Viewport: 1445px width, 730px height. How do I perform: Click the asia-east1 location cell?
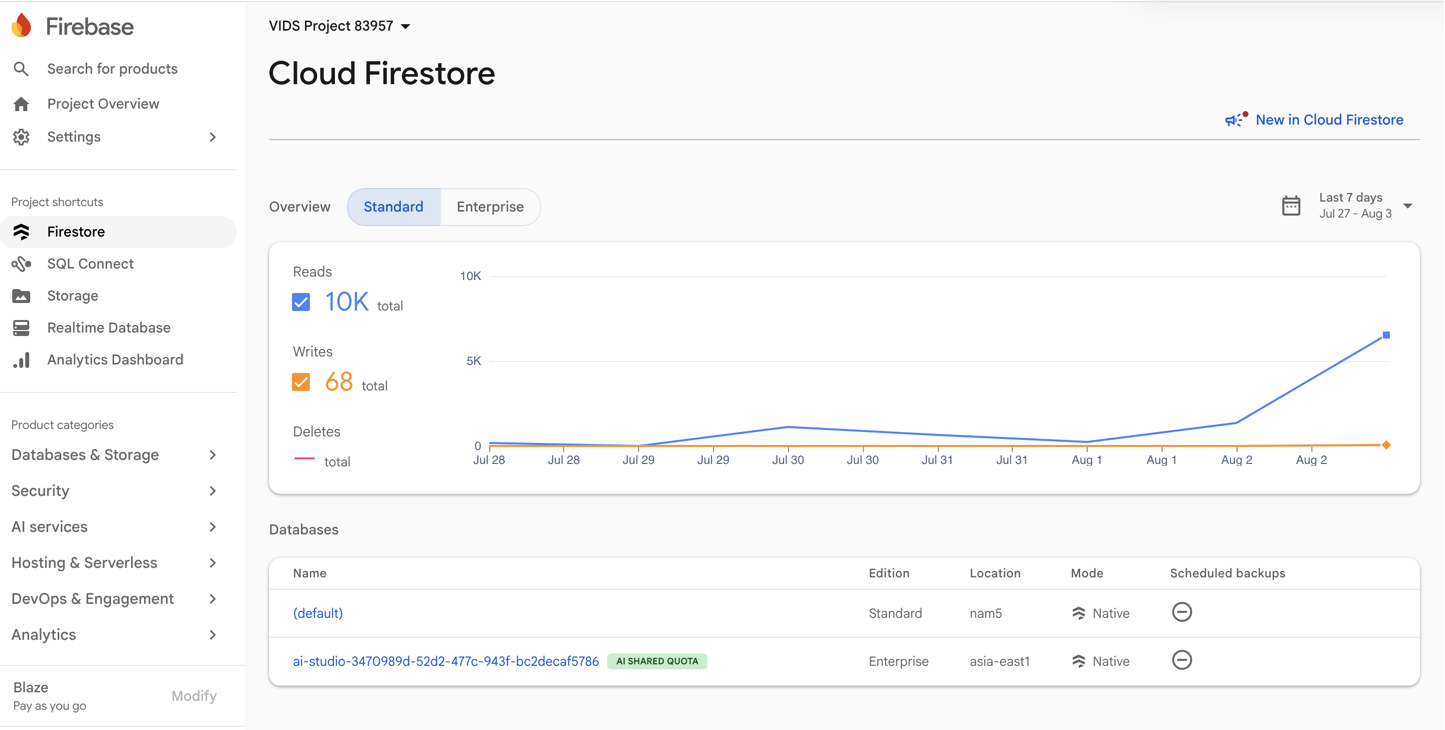(x=1000, y=662)
